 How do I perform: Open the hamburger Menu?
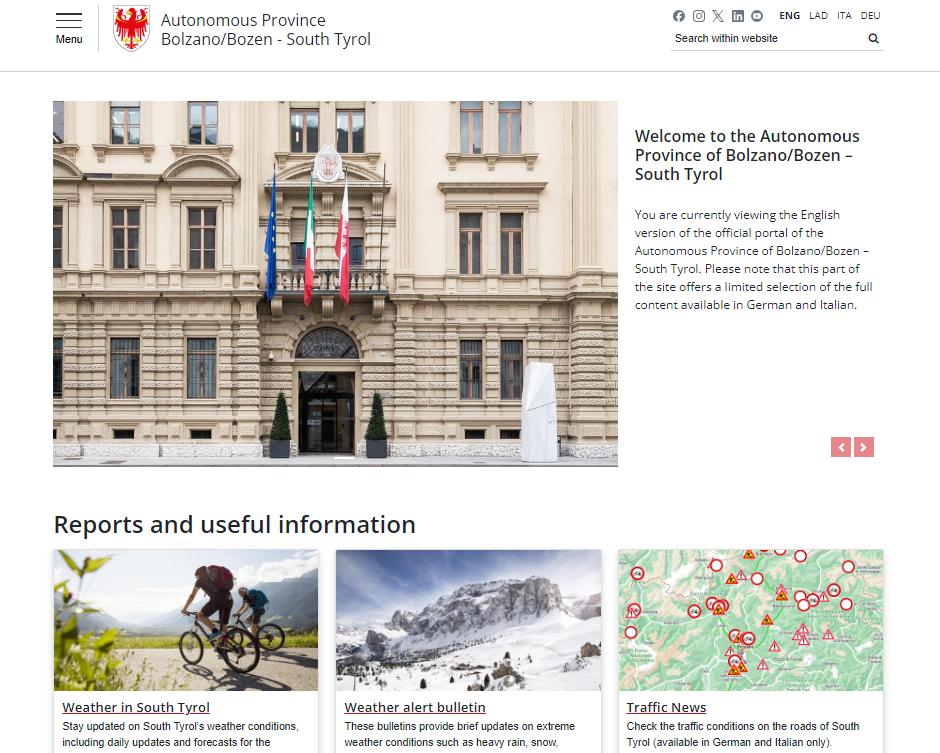[69, 28]
